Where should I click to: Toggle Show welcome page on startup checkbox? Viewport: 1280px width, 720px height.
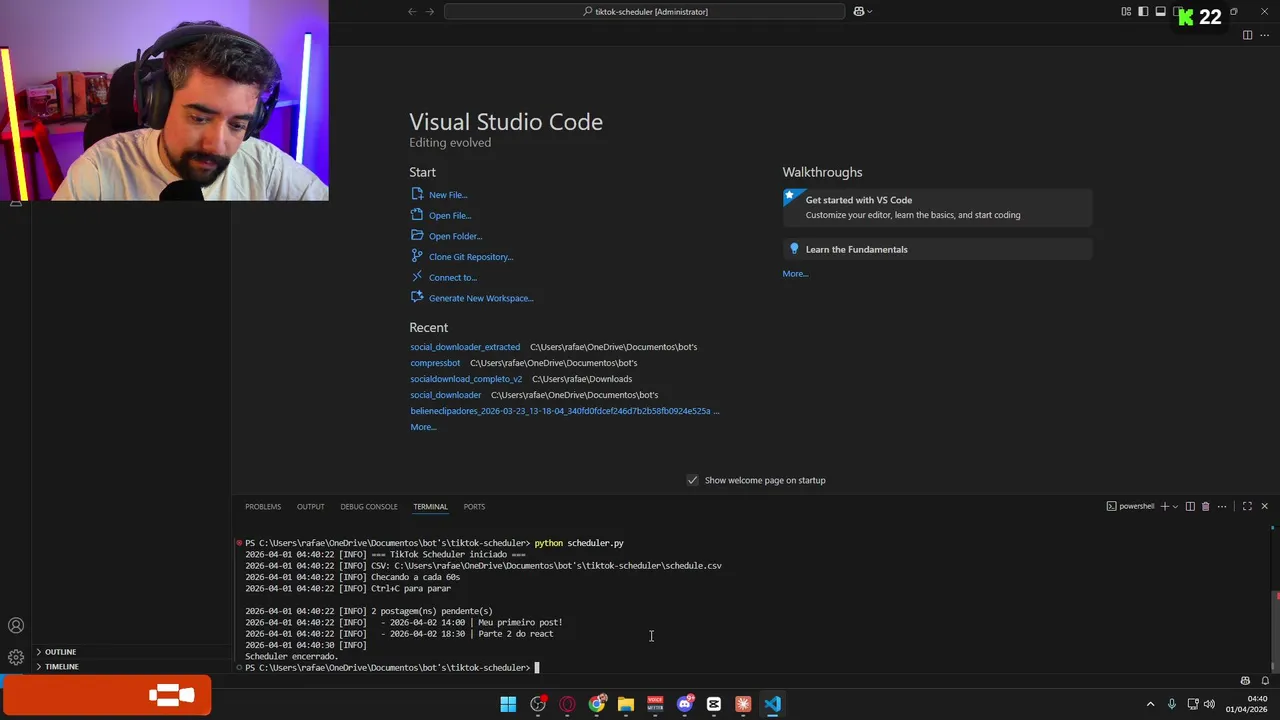point(692,480)
